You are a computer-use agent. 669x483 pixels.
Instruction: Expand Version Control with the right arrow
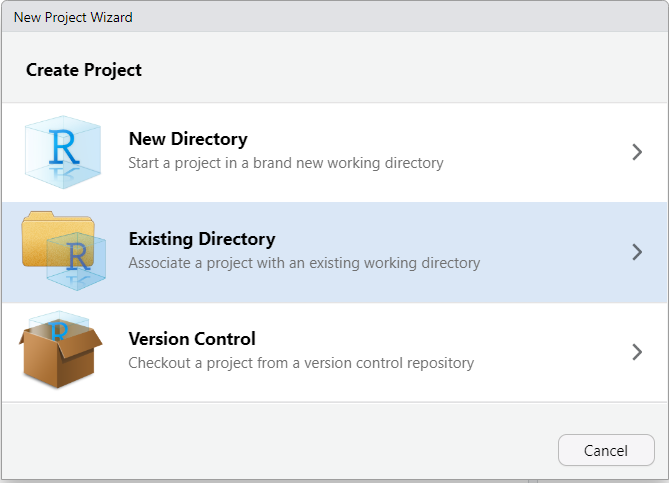637,352
